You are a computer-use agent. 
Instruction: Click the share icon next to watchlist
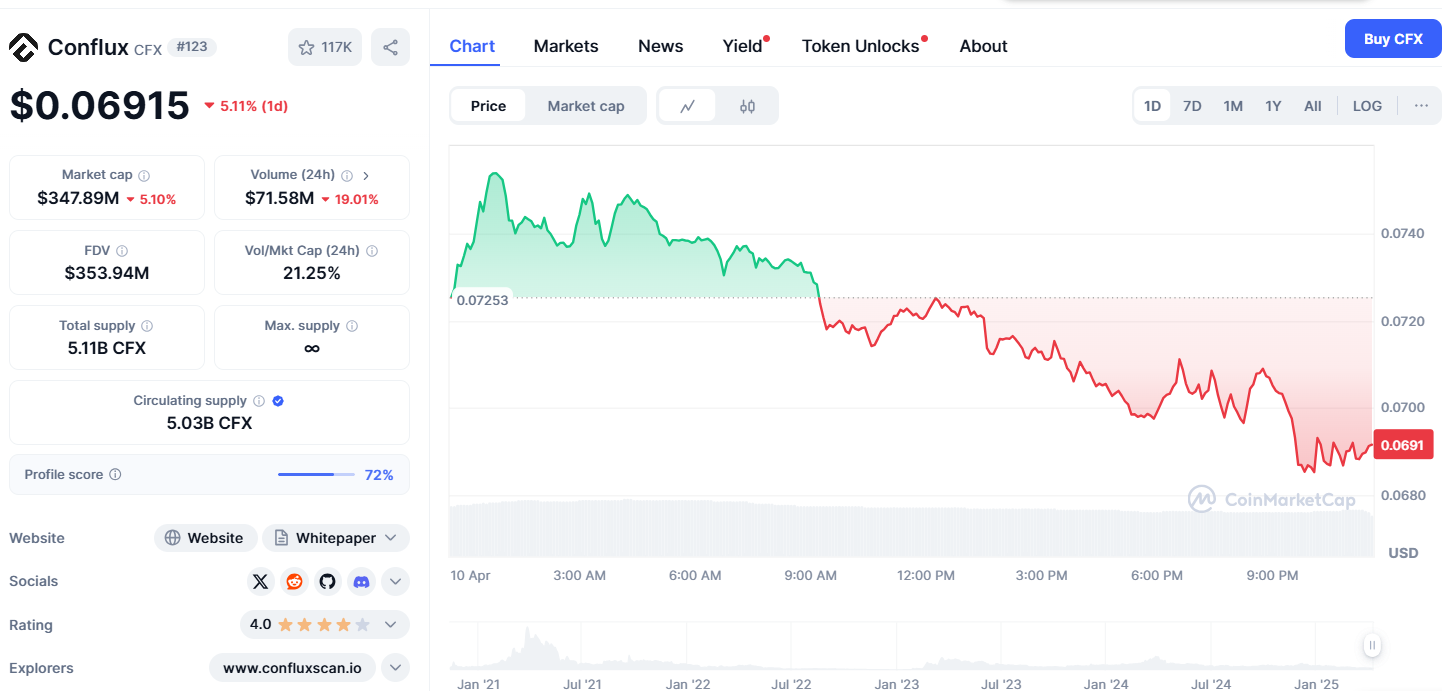[390, 47]
